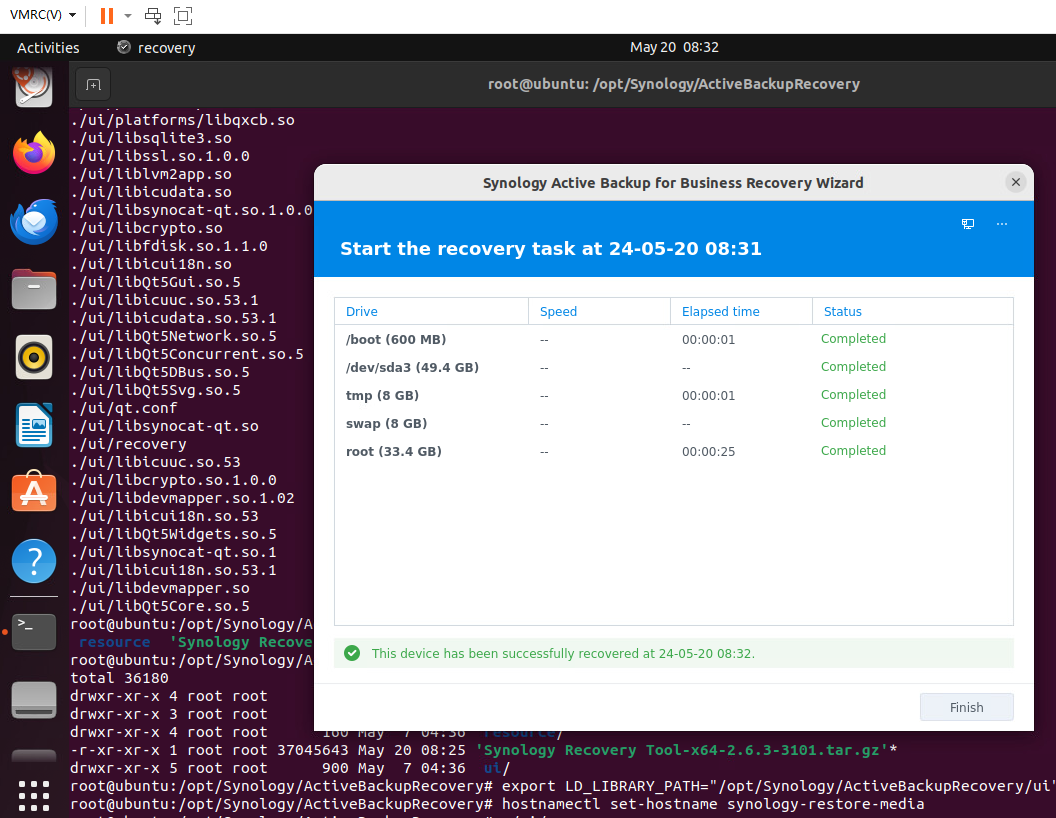Open the wizard's more options ellipsis menu
Image resolution: width=1056 pixels, height=818 pixels.
click(1001, 224)
